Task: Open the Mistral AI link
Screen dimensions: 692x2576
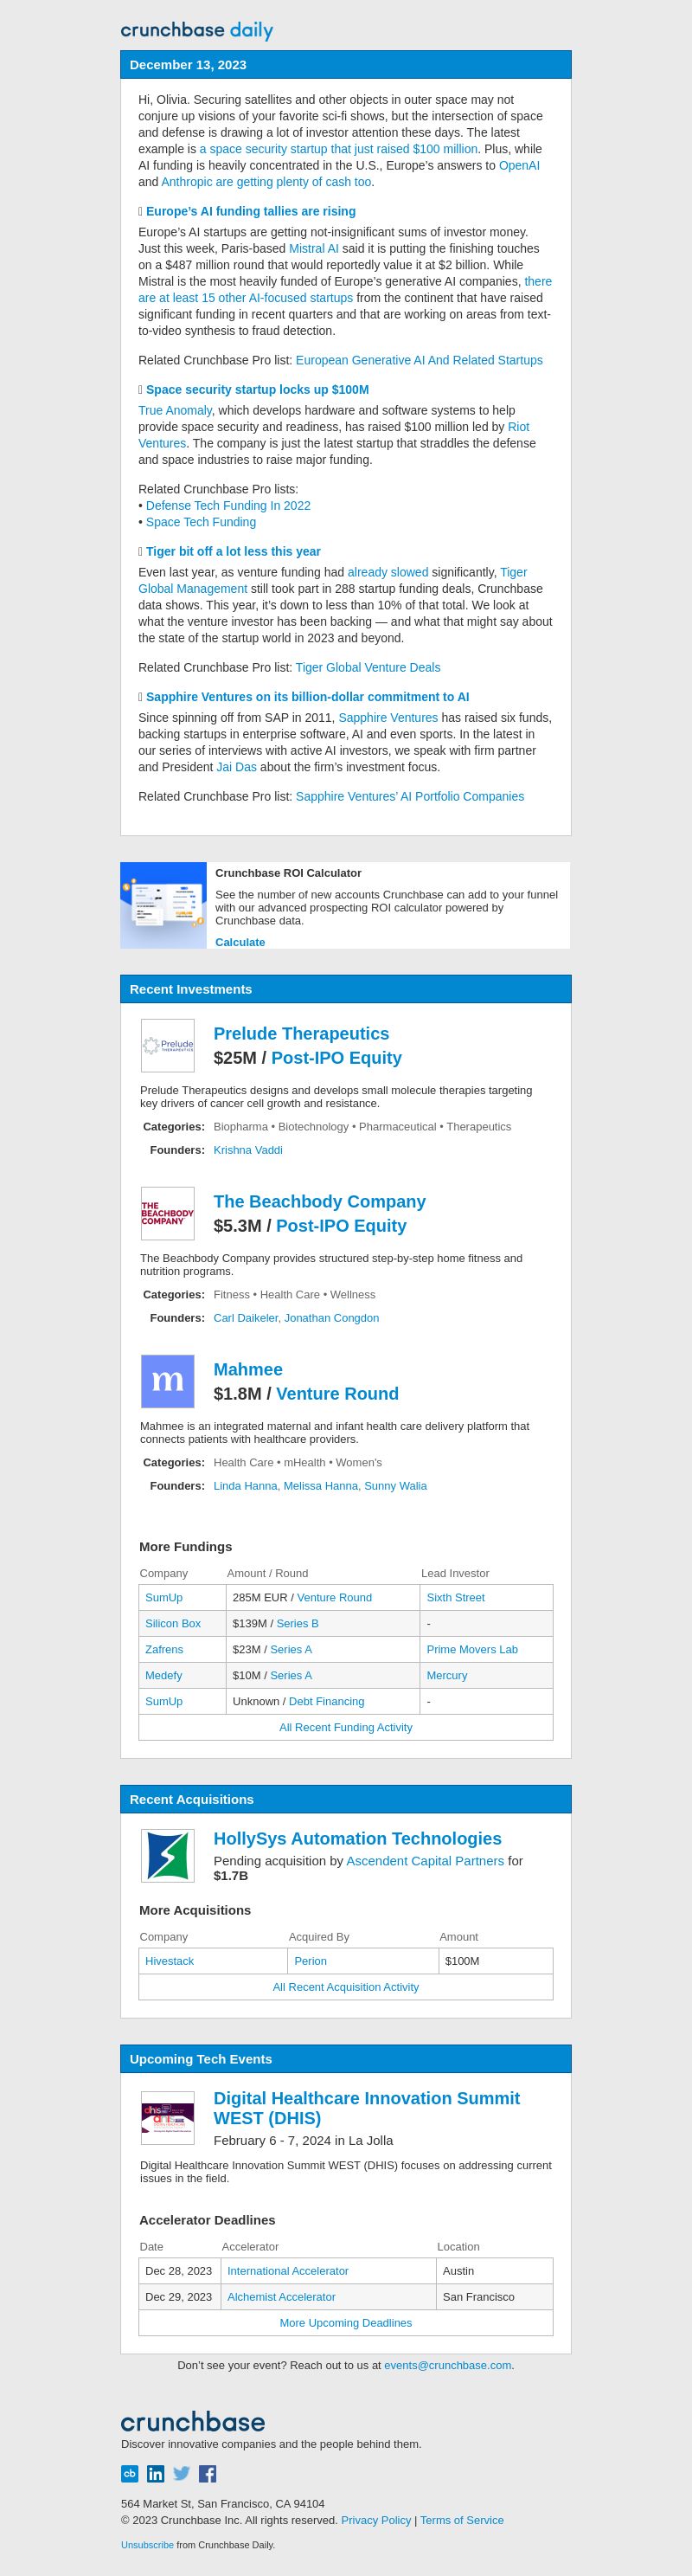Action: click(313, 248)
